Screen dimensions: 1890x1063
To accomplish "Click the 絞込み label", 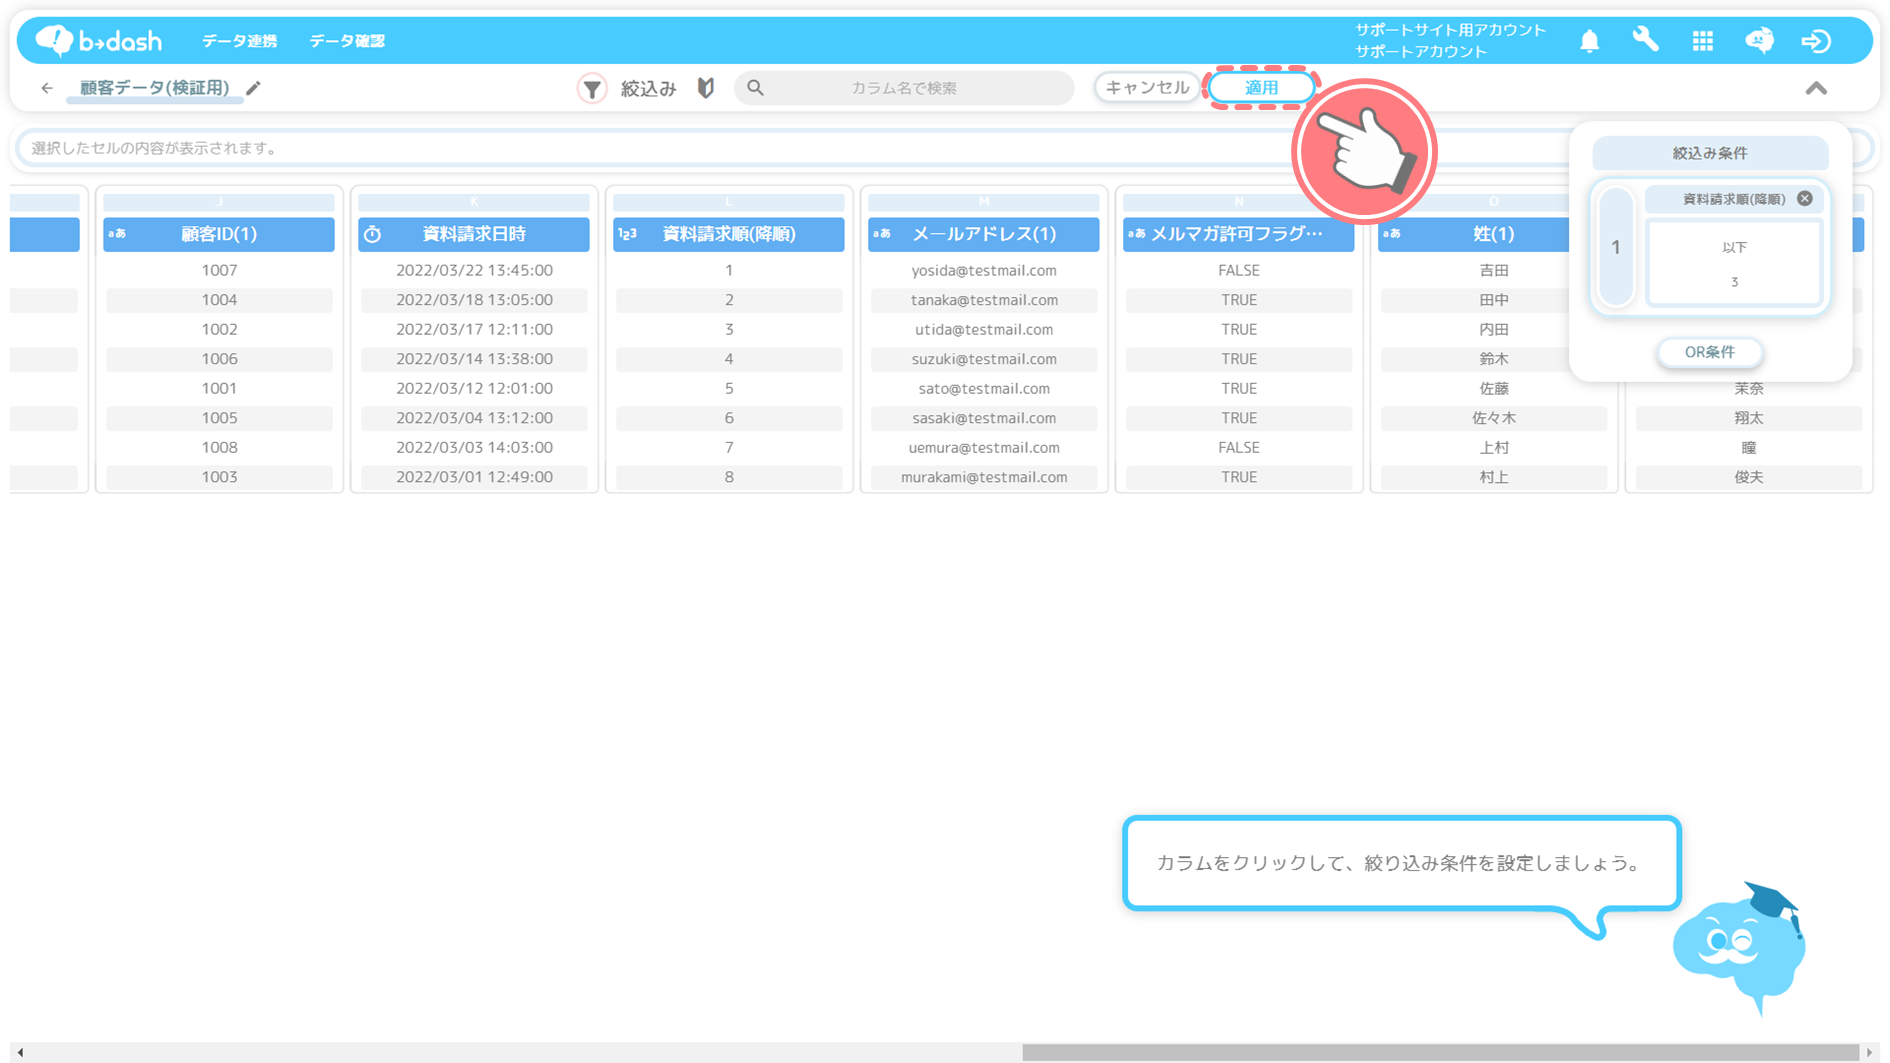I will (648, 88).
